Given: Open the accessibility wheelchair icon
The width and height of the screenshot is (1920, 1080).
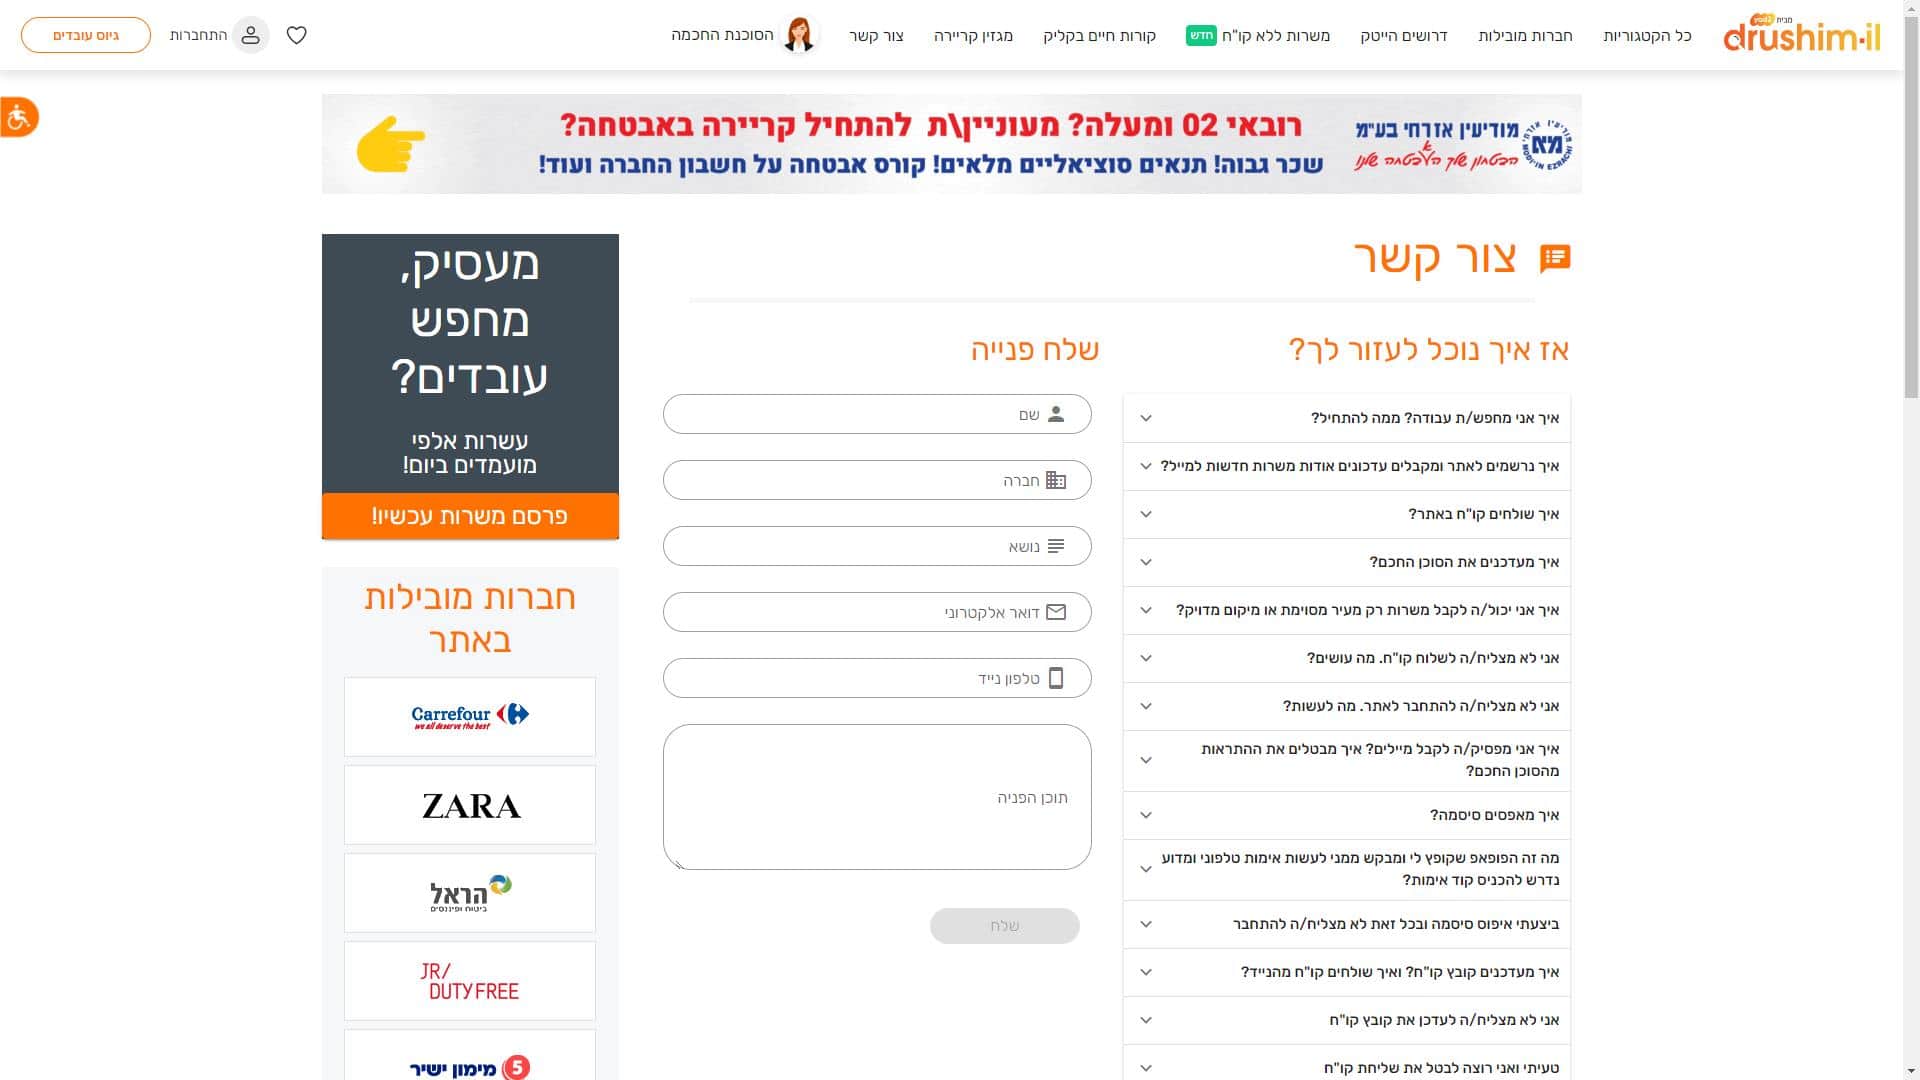Looking at the screenshot, I should pyautogui.click(x=18, y=118).
